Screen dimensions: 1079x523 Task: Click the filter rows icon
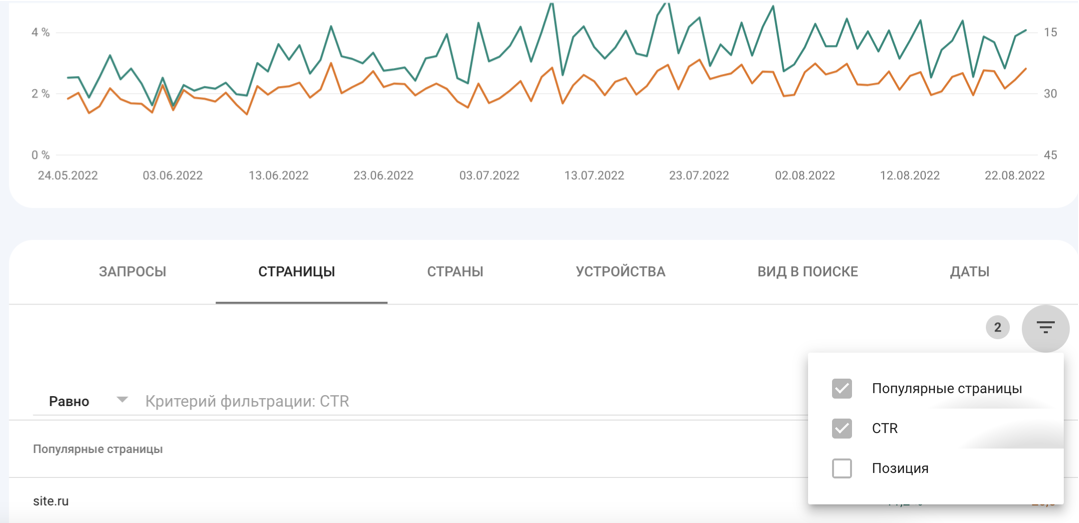1045,327
